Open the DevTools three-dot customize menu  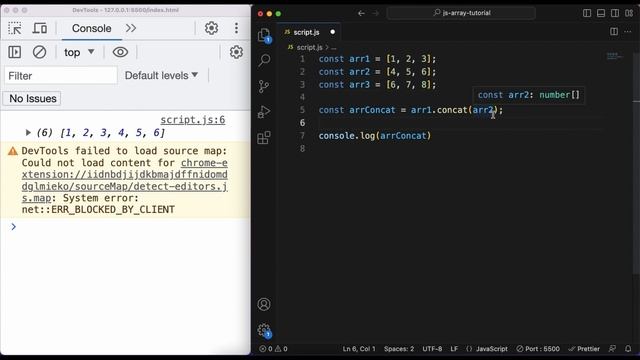(236, 28)
